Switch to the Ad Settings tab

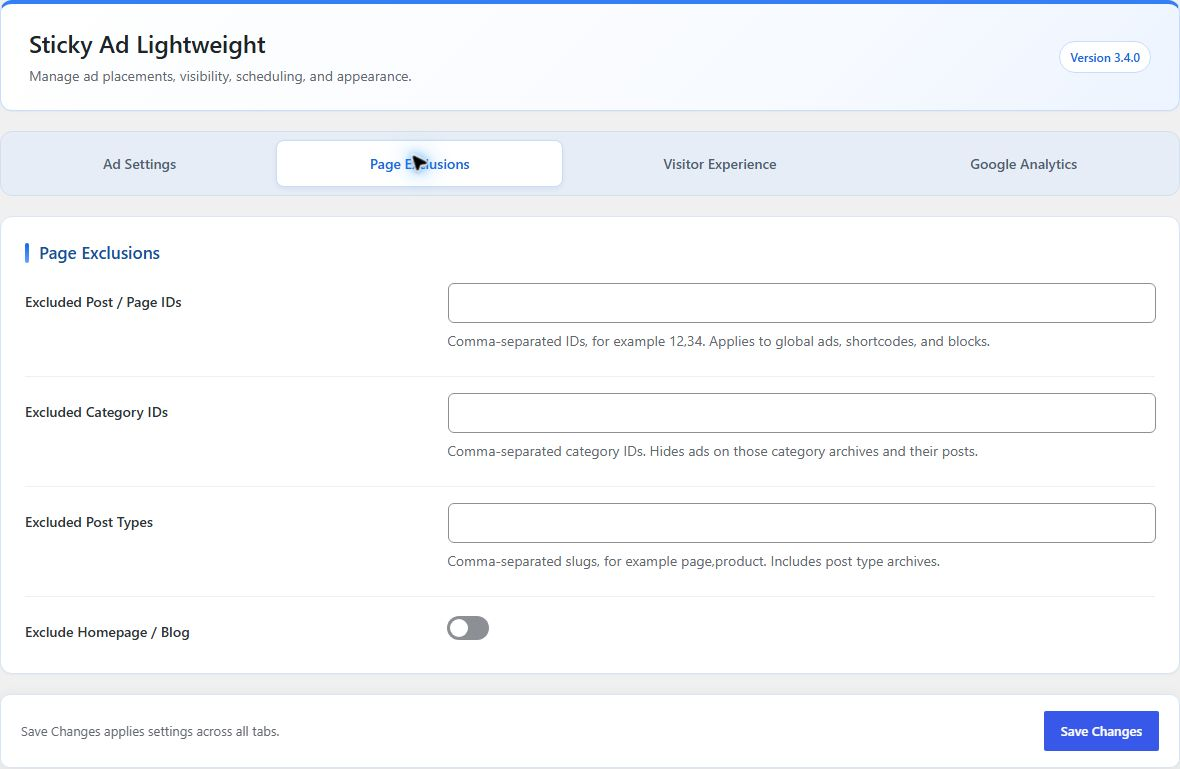coord(139,164)
